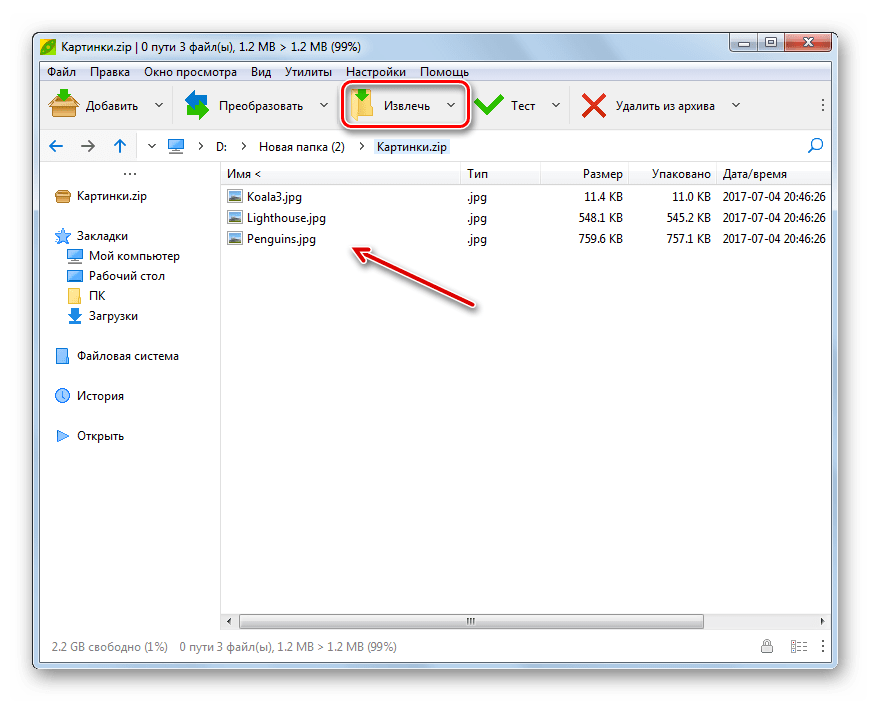Go forward with the right arrow
Viewport: 871px width, 702px height.
tap(88, 147)
